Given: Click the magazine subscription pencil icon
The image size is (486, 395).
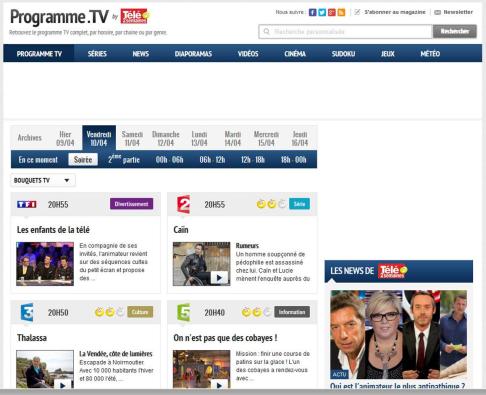Looking at the screenshot, I should pos(357,12).
